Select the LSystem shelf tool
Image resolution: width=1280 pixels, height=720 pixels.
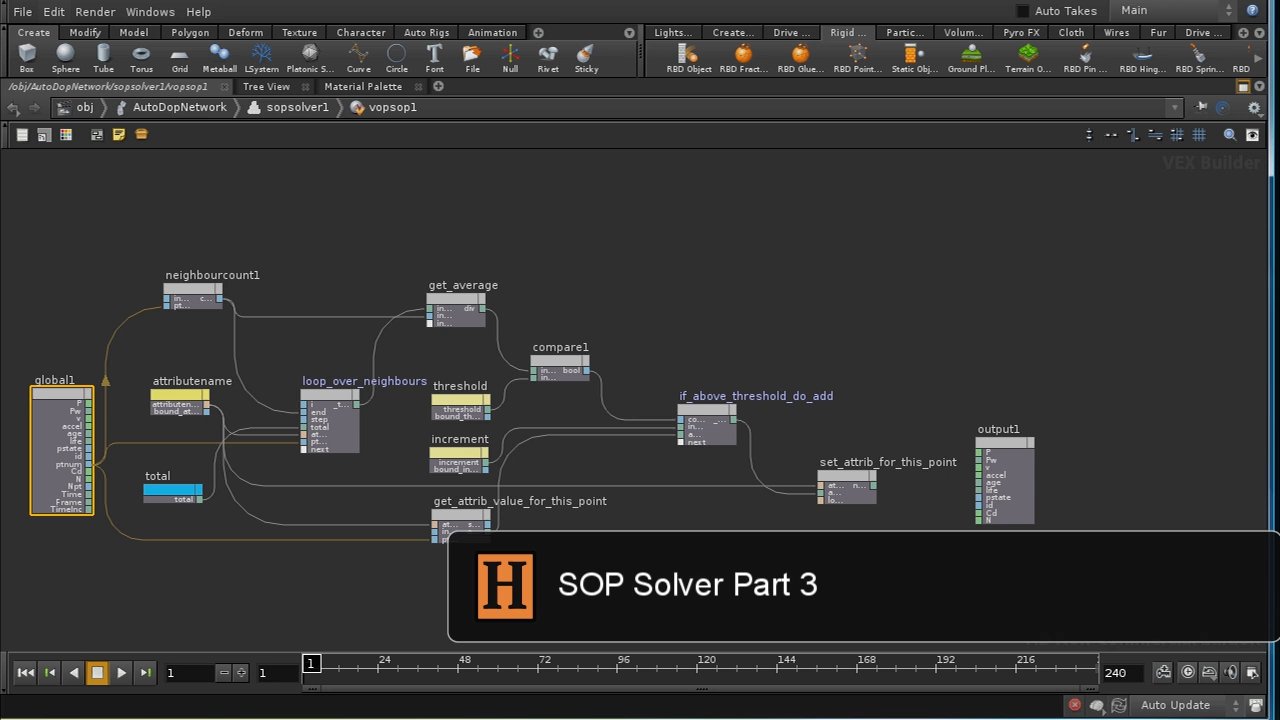click(262, 58)
